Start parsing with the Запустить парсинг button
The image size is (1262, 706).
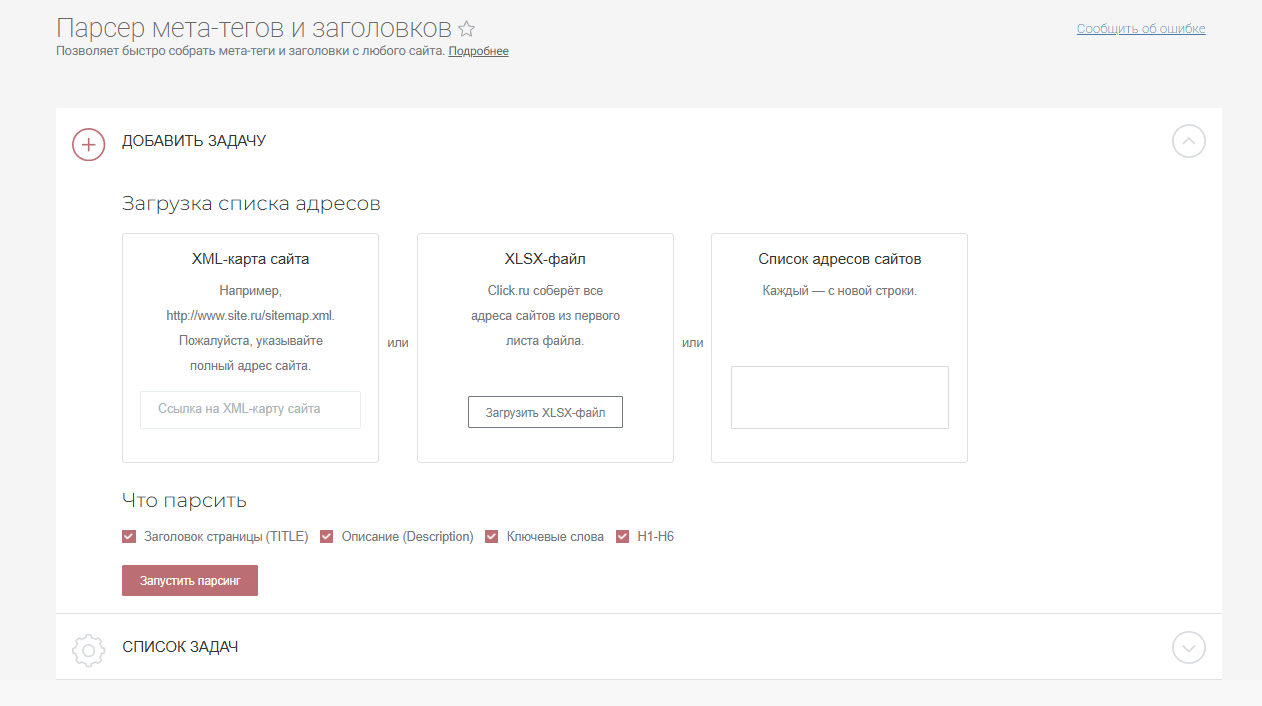(x=190, y=581)
